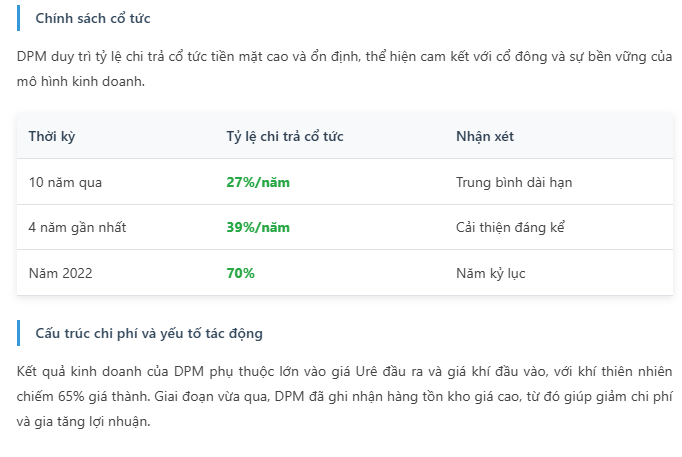Select the "Nhận xét" column header
This screenshot has width=682, height=457.
tap(485, 136)
